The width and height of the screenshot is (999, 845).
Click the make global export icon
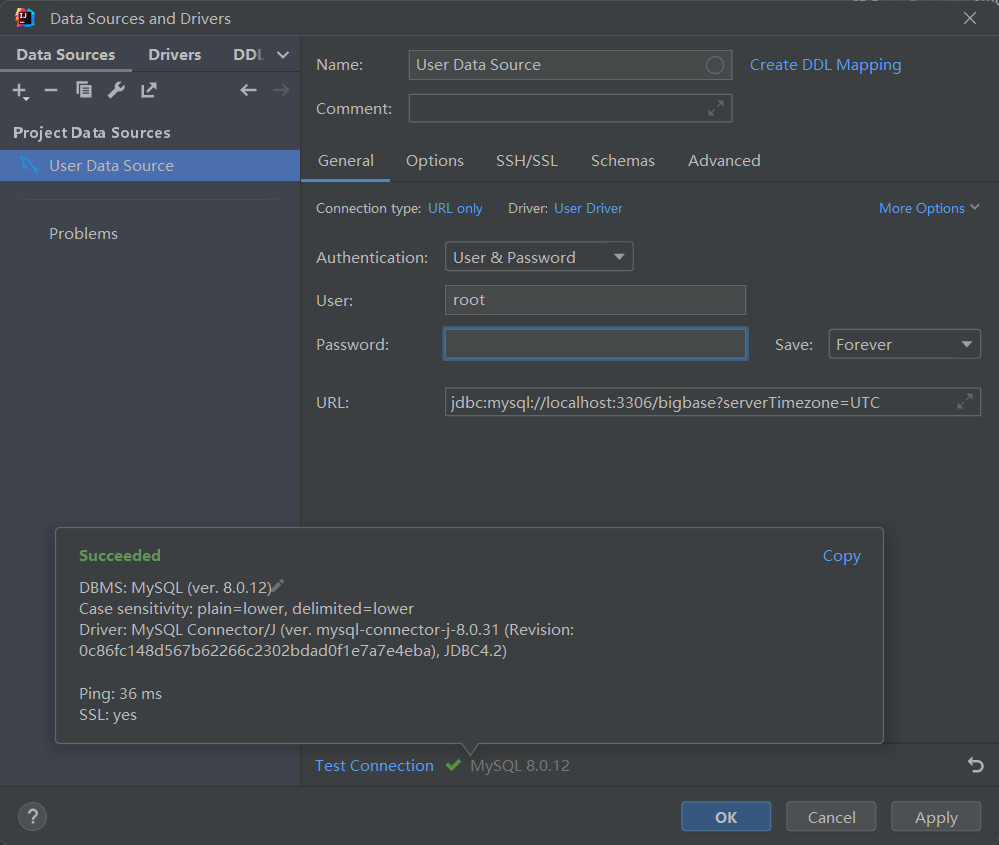(x=148, y=90)
